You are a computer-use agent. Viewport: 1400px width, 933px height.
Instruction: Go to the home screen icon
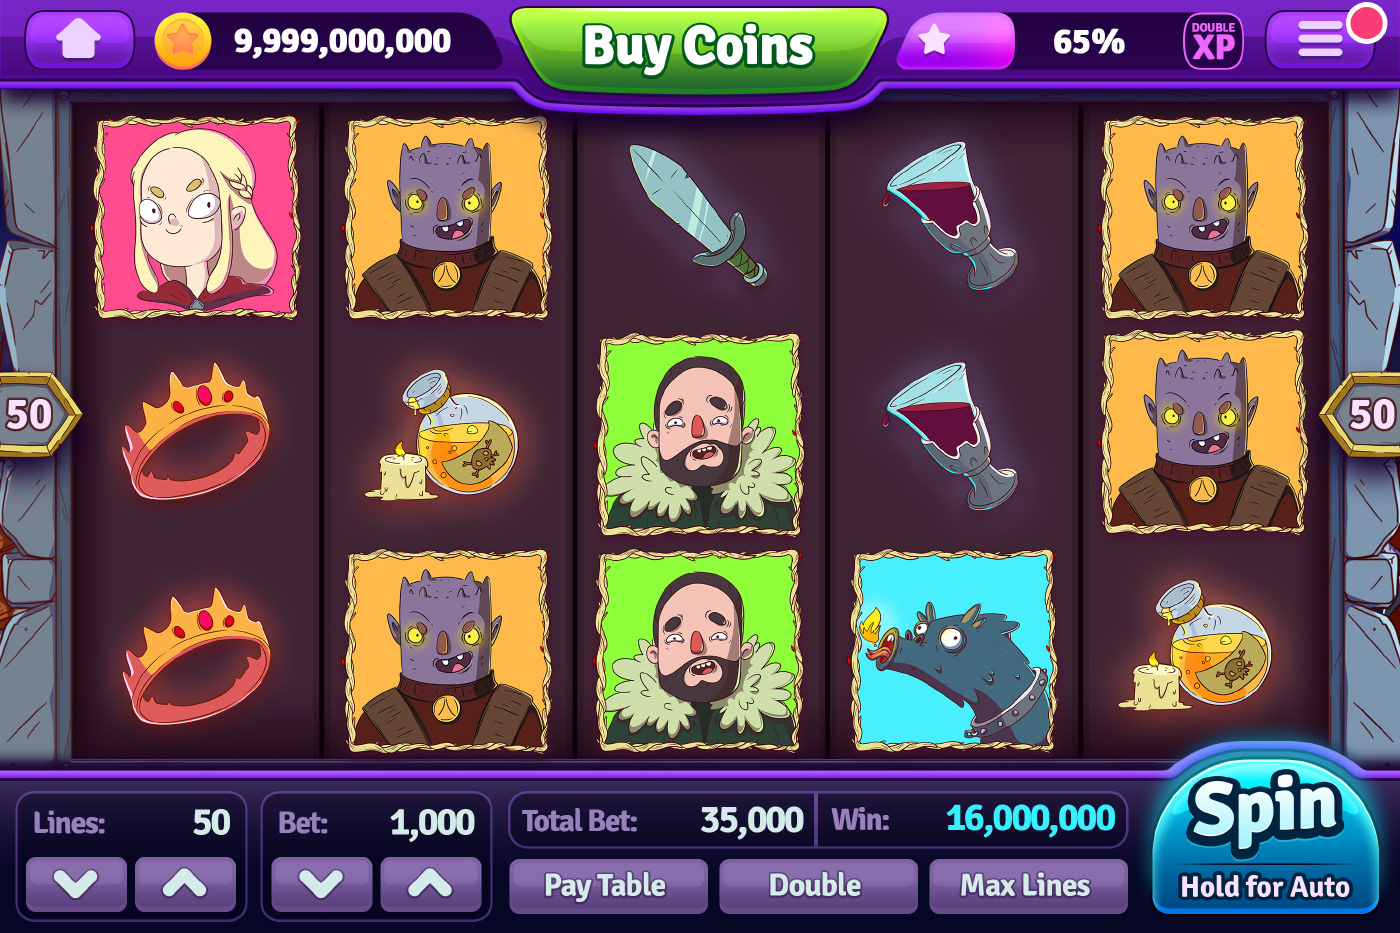(x=79, y=40)
